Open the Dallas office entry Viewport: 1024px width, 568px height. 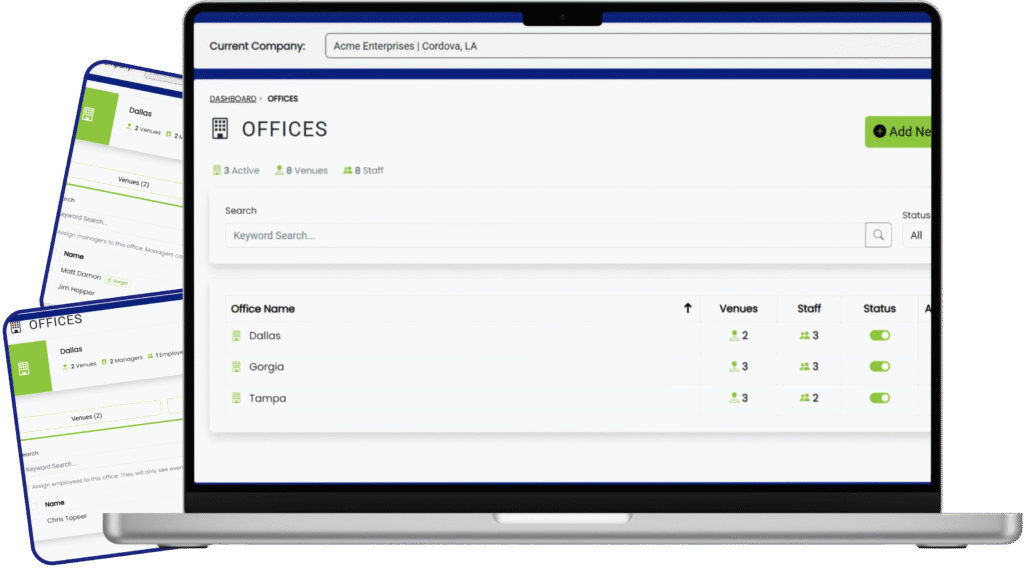click(x=264, y=336)
